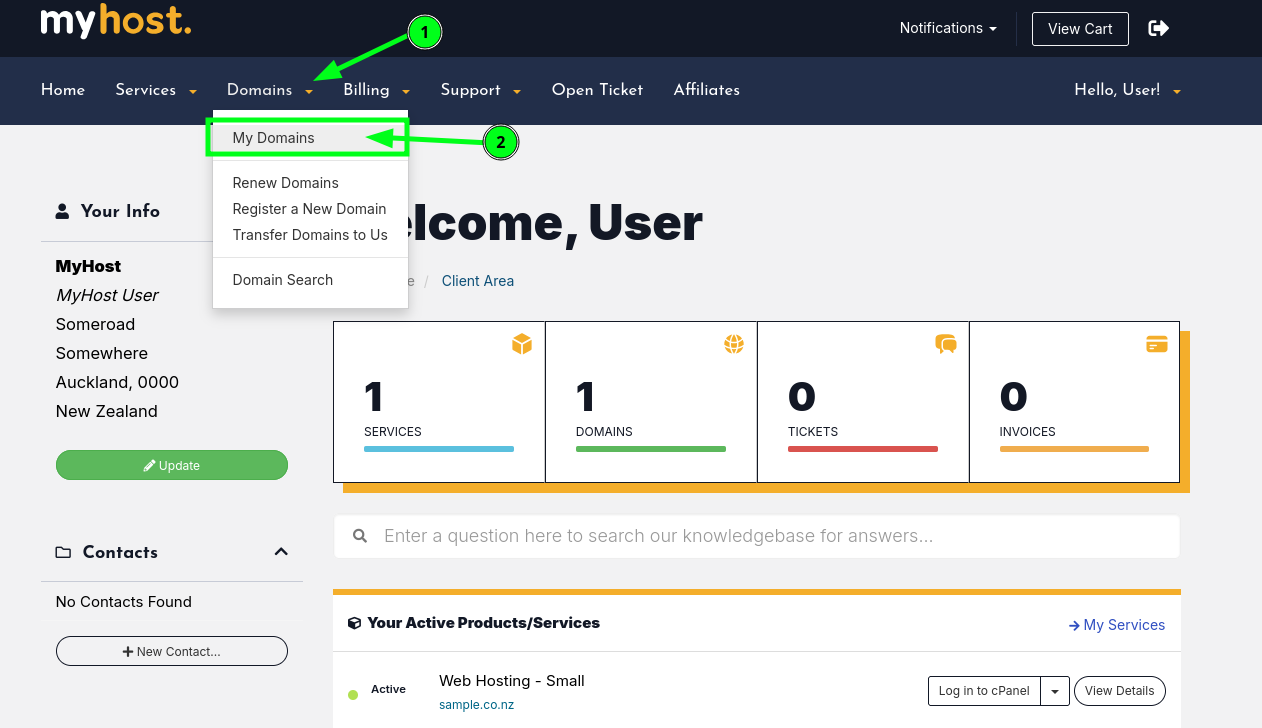Click the Invoices credit card icon

(1157, 344)
